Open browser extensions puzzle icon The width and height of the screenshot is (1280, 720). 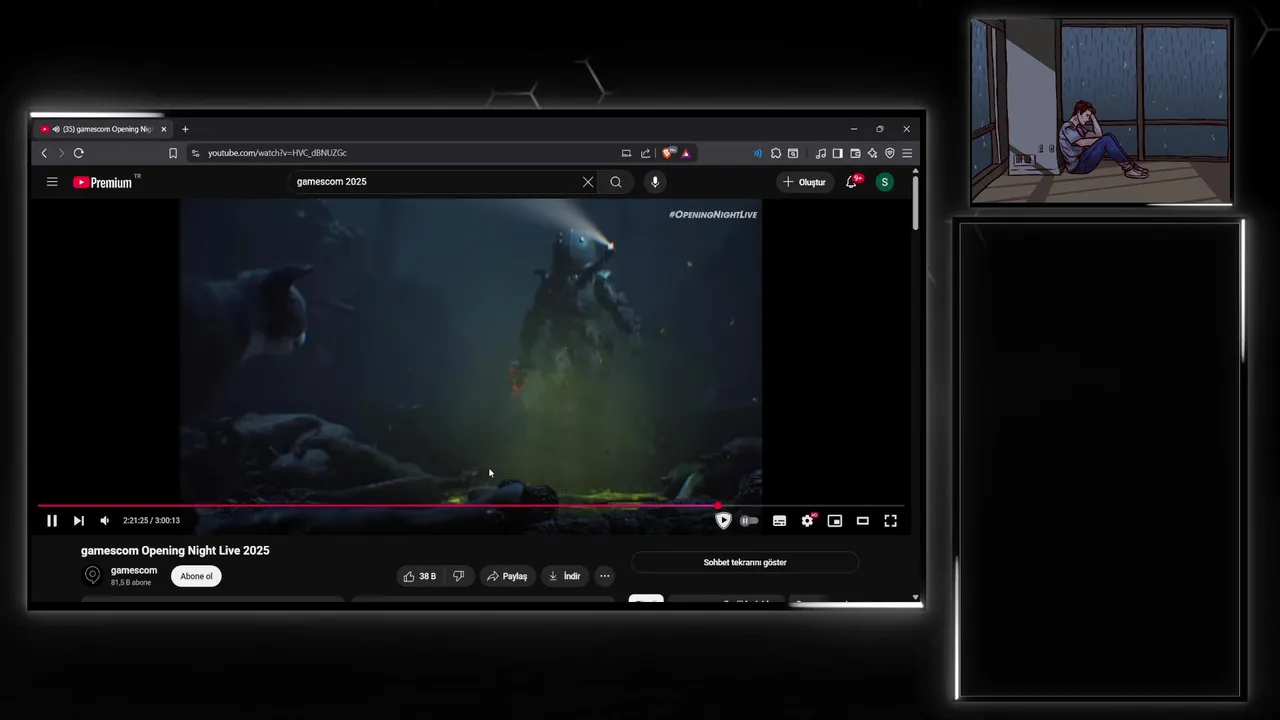[776, 153]
